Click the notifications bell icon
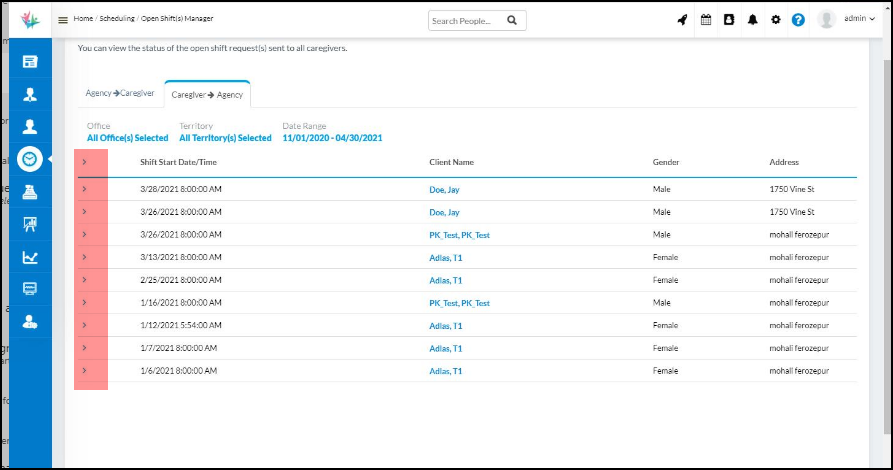 pos(752,20)
